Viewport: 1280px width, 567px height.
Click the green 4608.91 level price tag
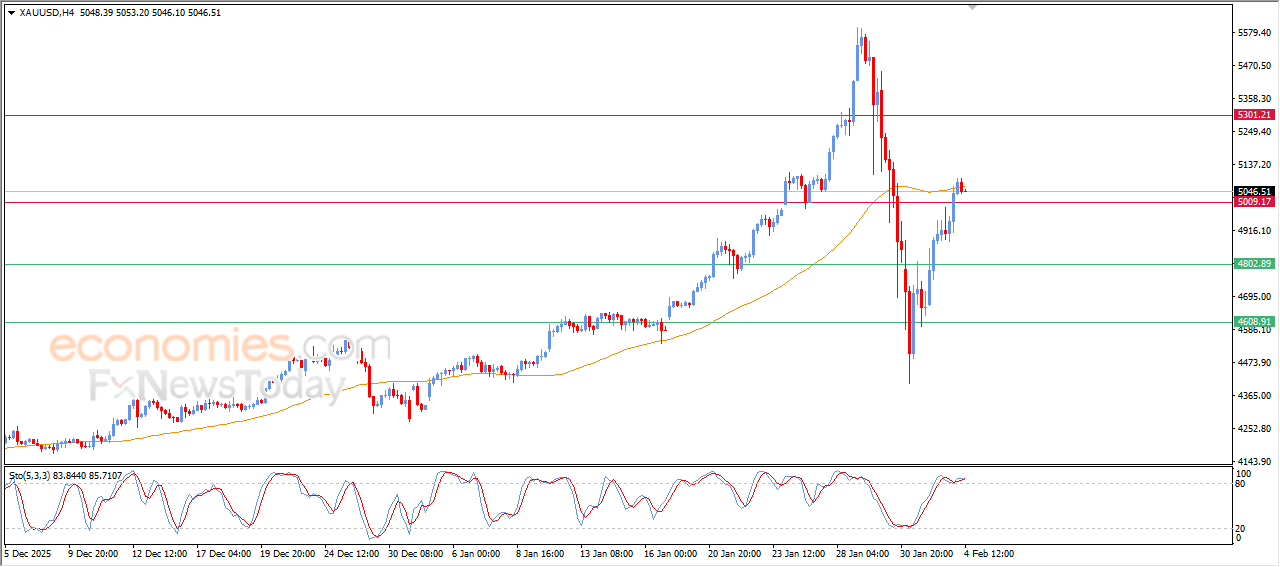pyautogui.click(x=1253, y=322)
